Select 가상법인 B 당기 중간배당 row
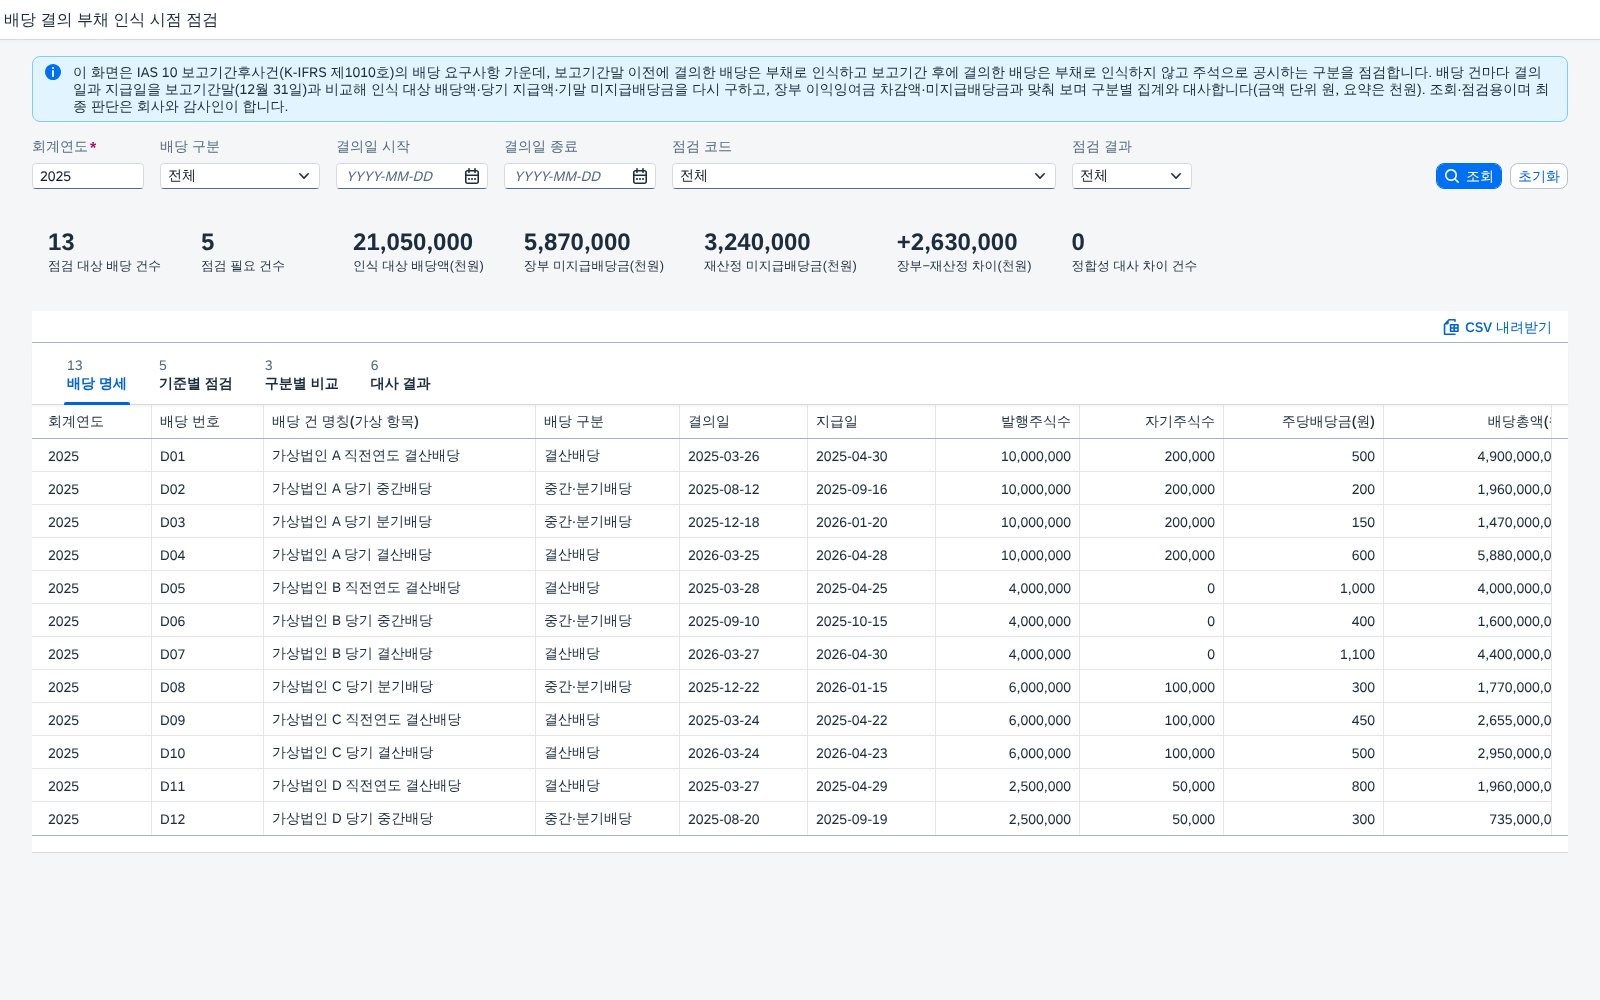 point(800,621)
